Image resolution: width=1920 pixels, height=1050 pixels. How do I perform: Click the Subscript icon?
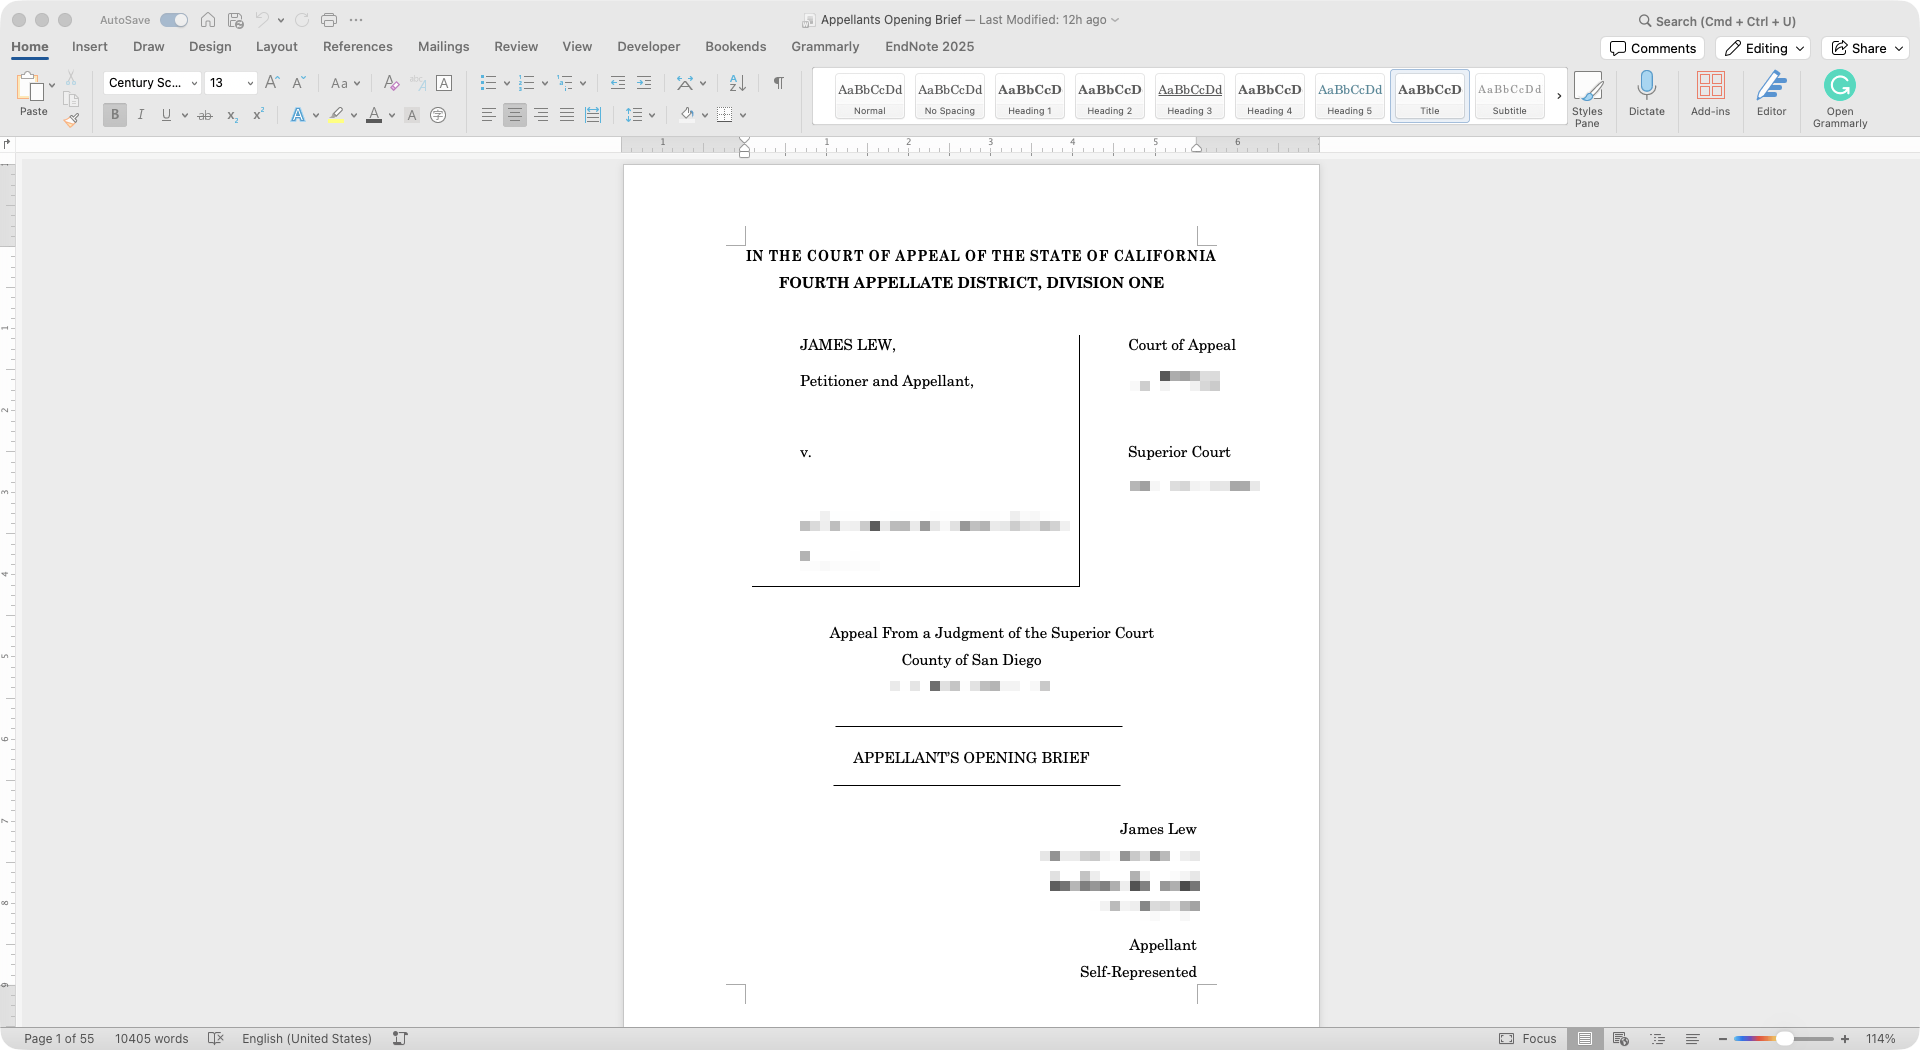click(x=232, y=115)
